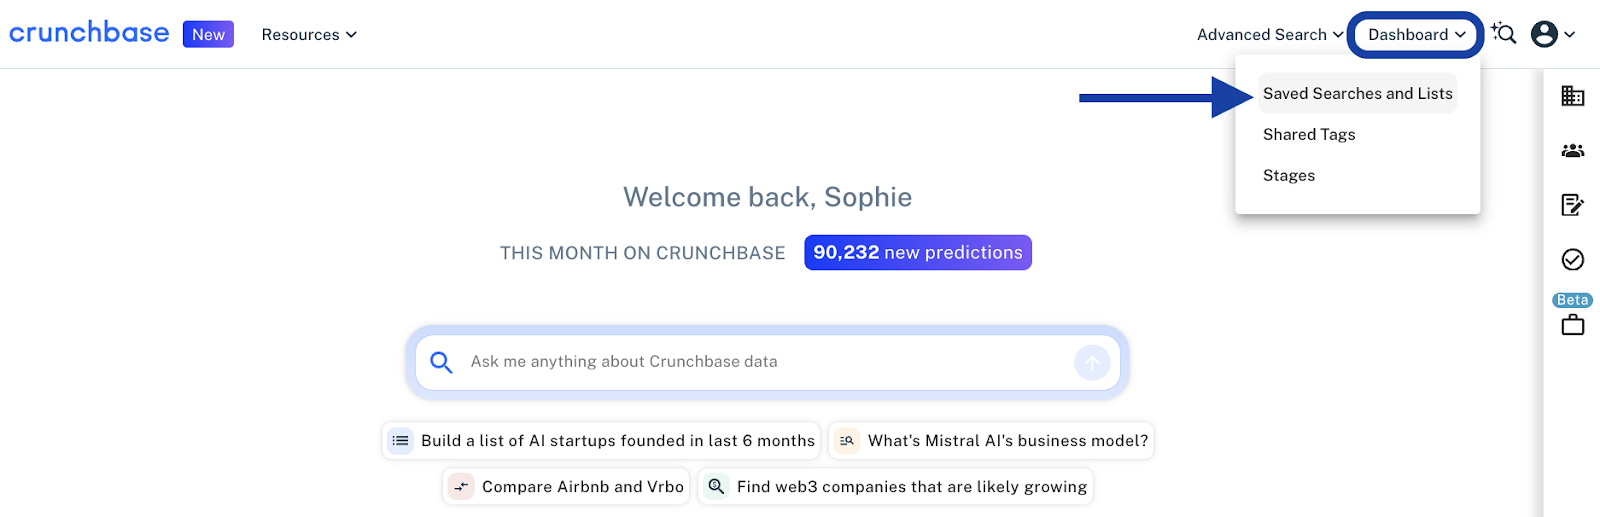Open the user account avatar menu
The image size is (1600, 517).
pyautogui.click(x=1553, y=34)
